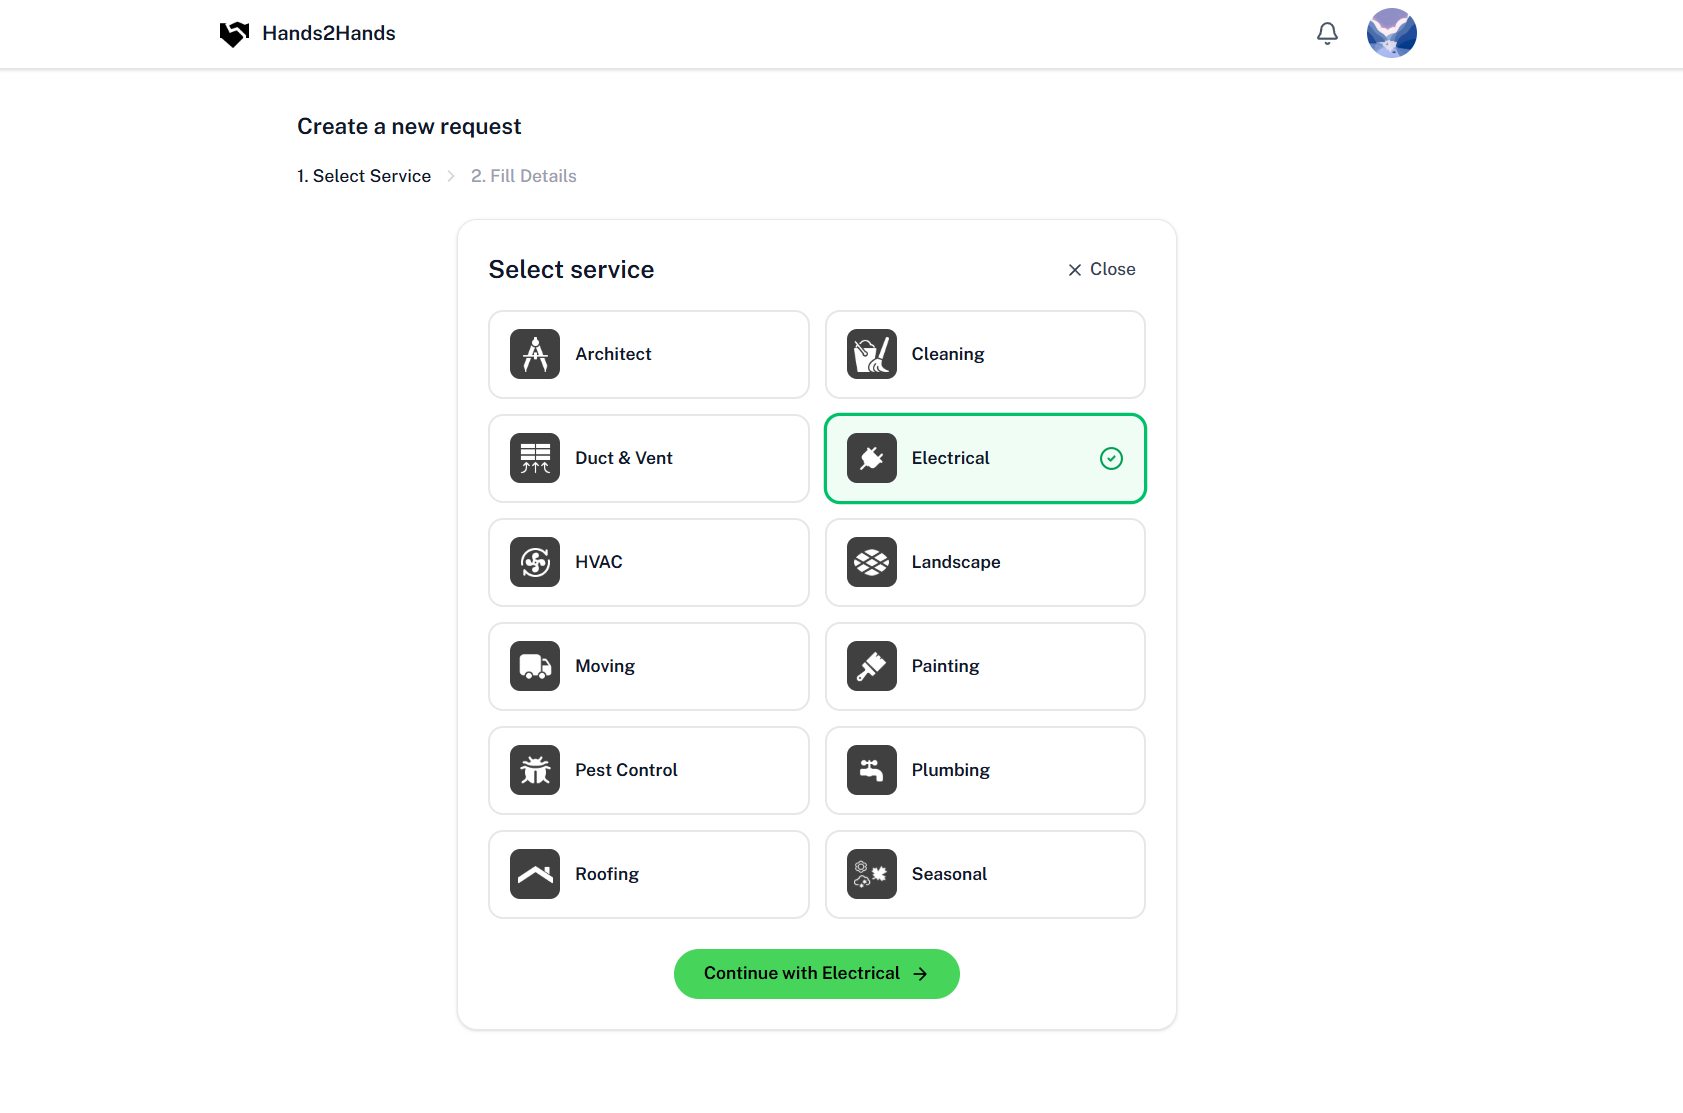Close the Select service panel
1683x1113 pixels.
1102,269
